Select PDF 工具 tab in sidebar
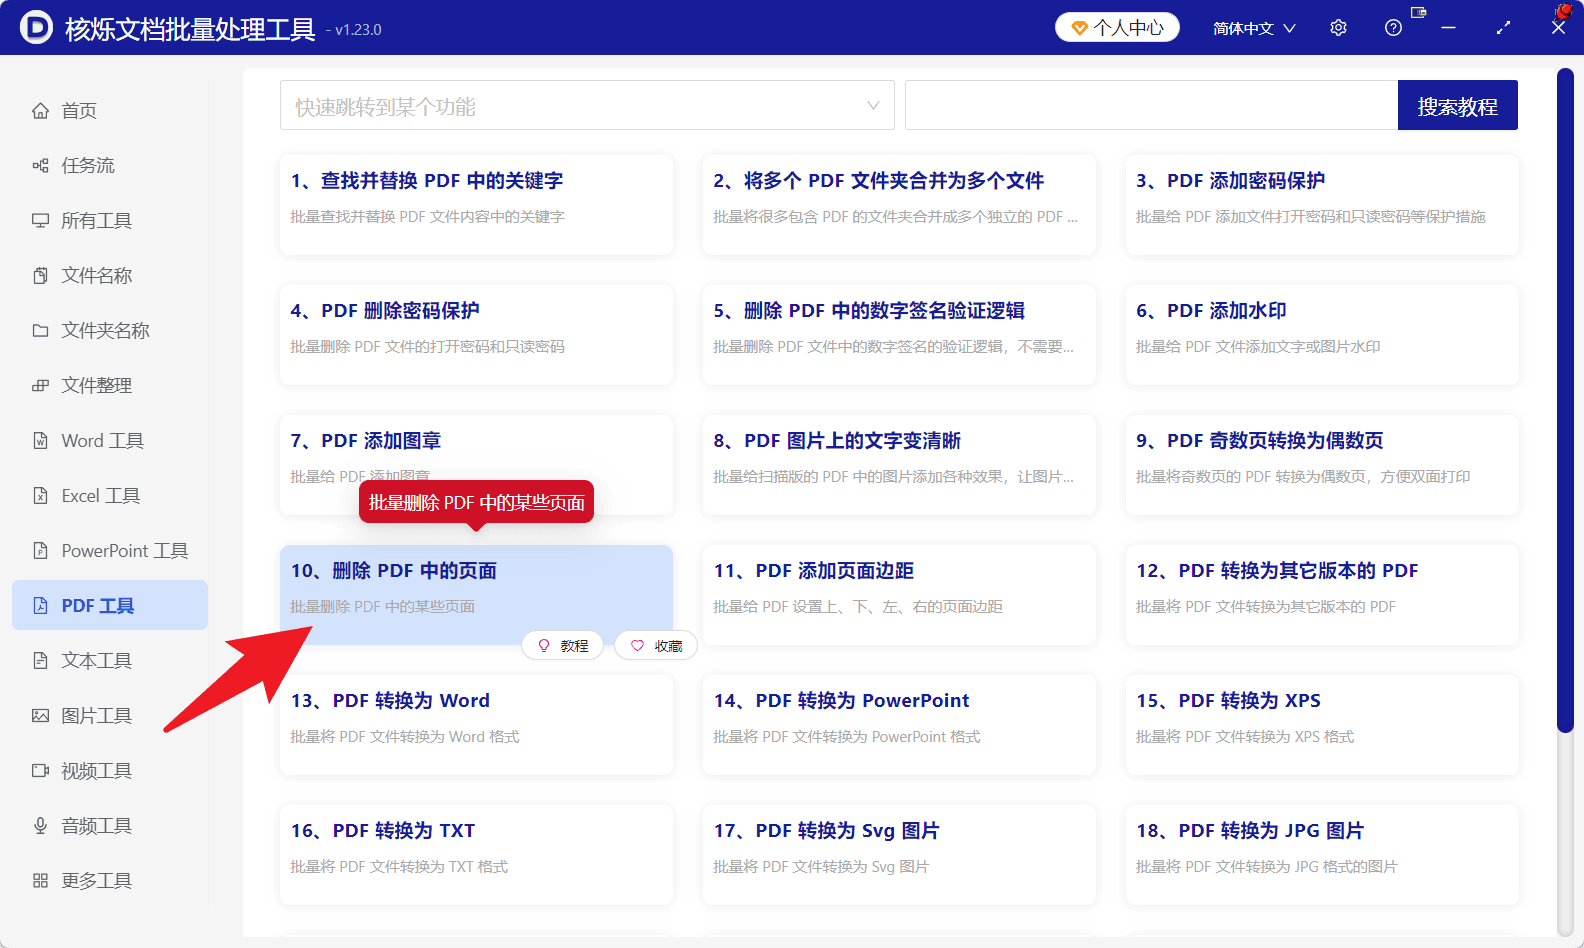This screenshot has width=1584, height=948. [x=110, y=605]
